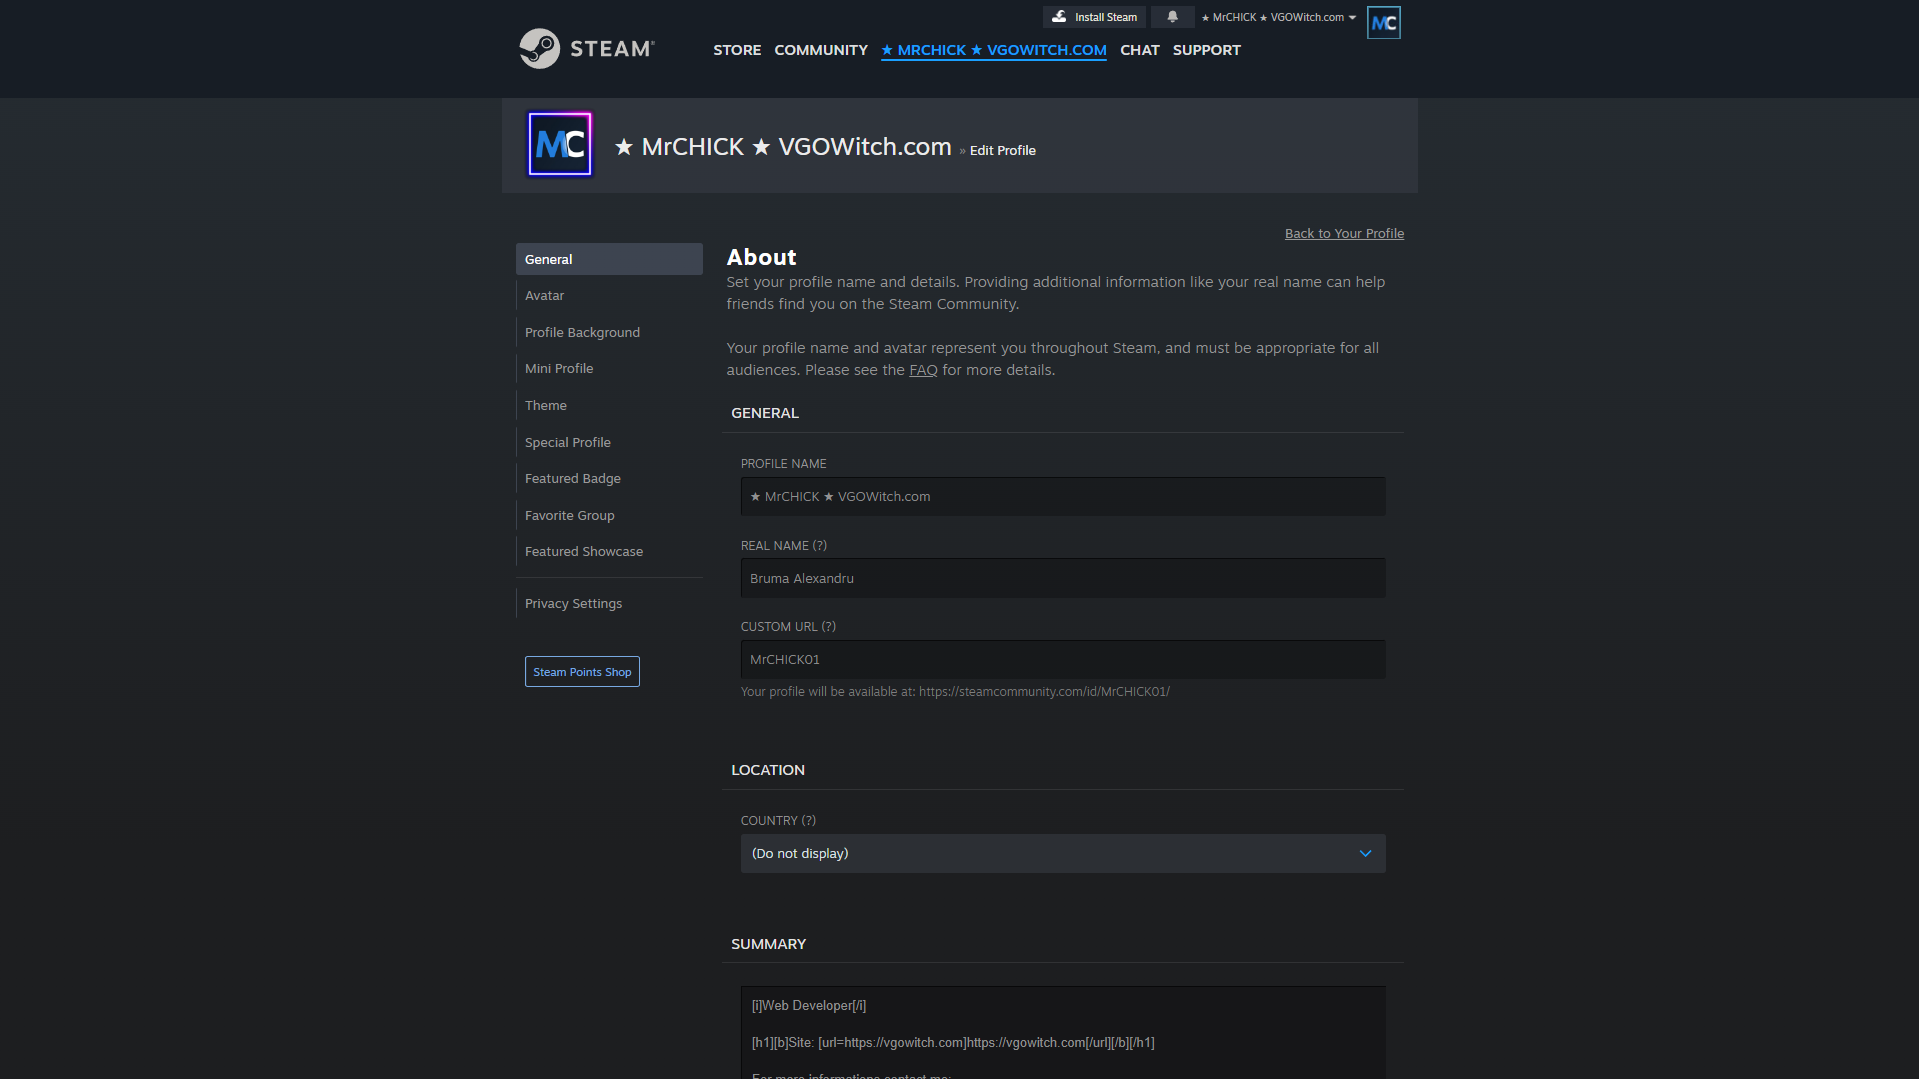
Task: Open the Featured Badge section
Action: pos(609,479)
